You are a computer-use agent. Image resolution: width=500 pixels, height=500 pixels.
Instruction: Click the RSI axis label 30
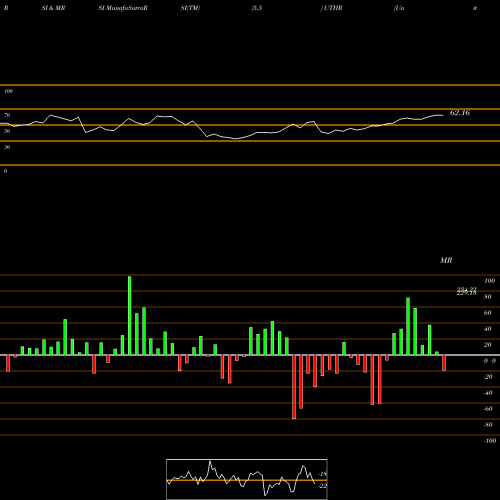point(7,147)
